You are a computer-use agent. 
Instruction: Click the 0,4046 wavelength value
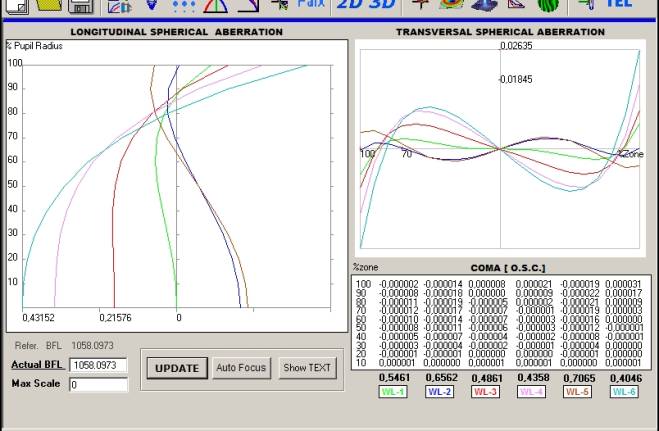pyautogui.click(x=626, y=378)
